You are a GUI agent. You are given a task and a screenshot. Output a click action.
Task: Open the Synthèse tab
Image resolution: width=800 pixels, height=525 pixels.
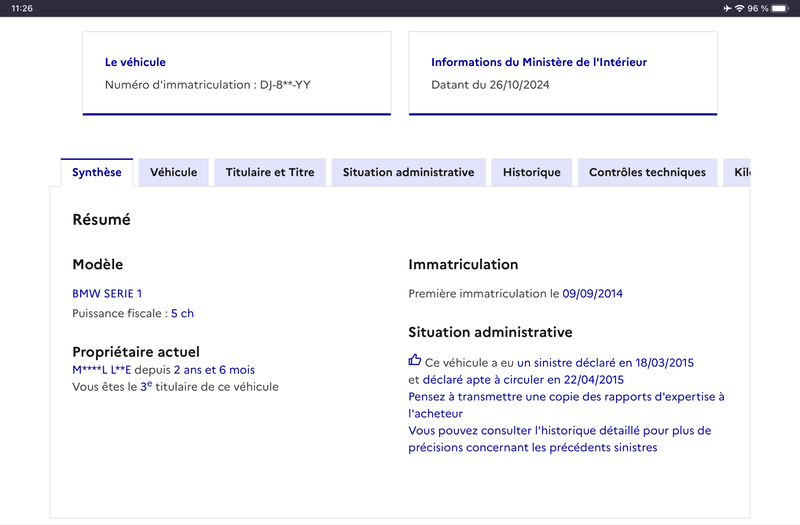point(97,172)
